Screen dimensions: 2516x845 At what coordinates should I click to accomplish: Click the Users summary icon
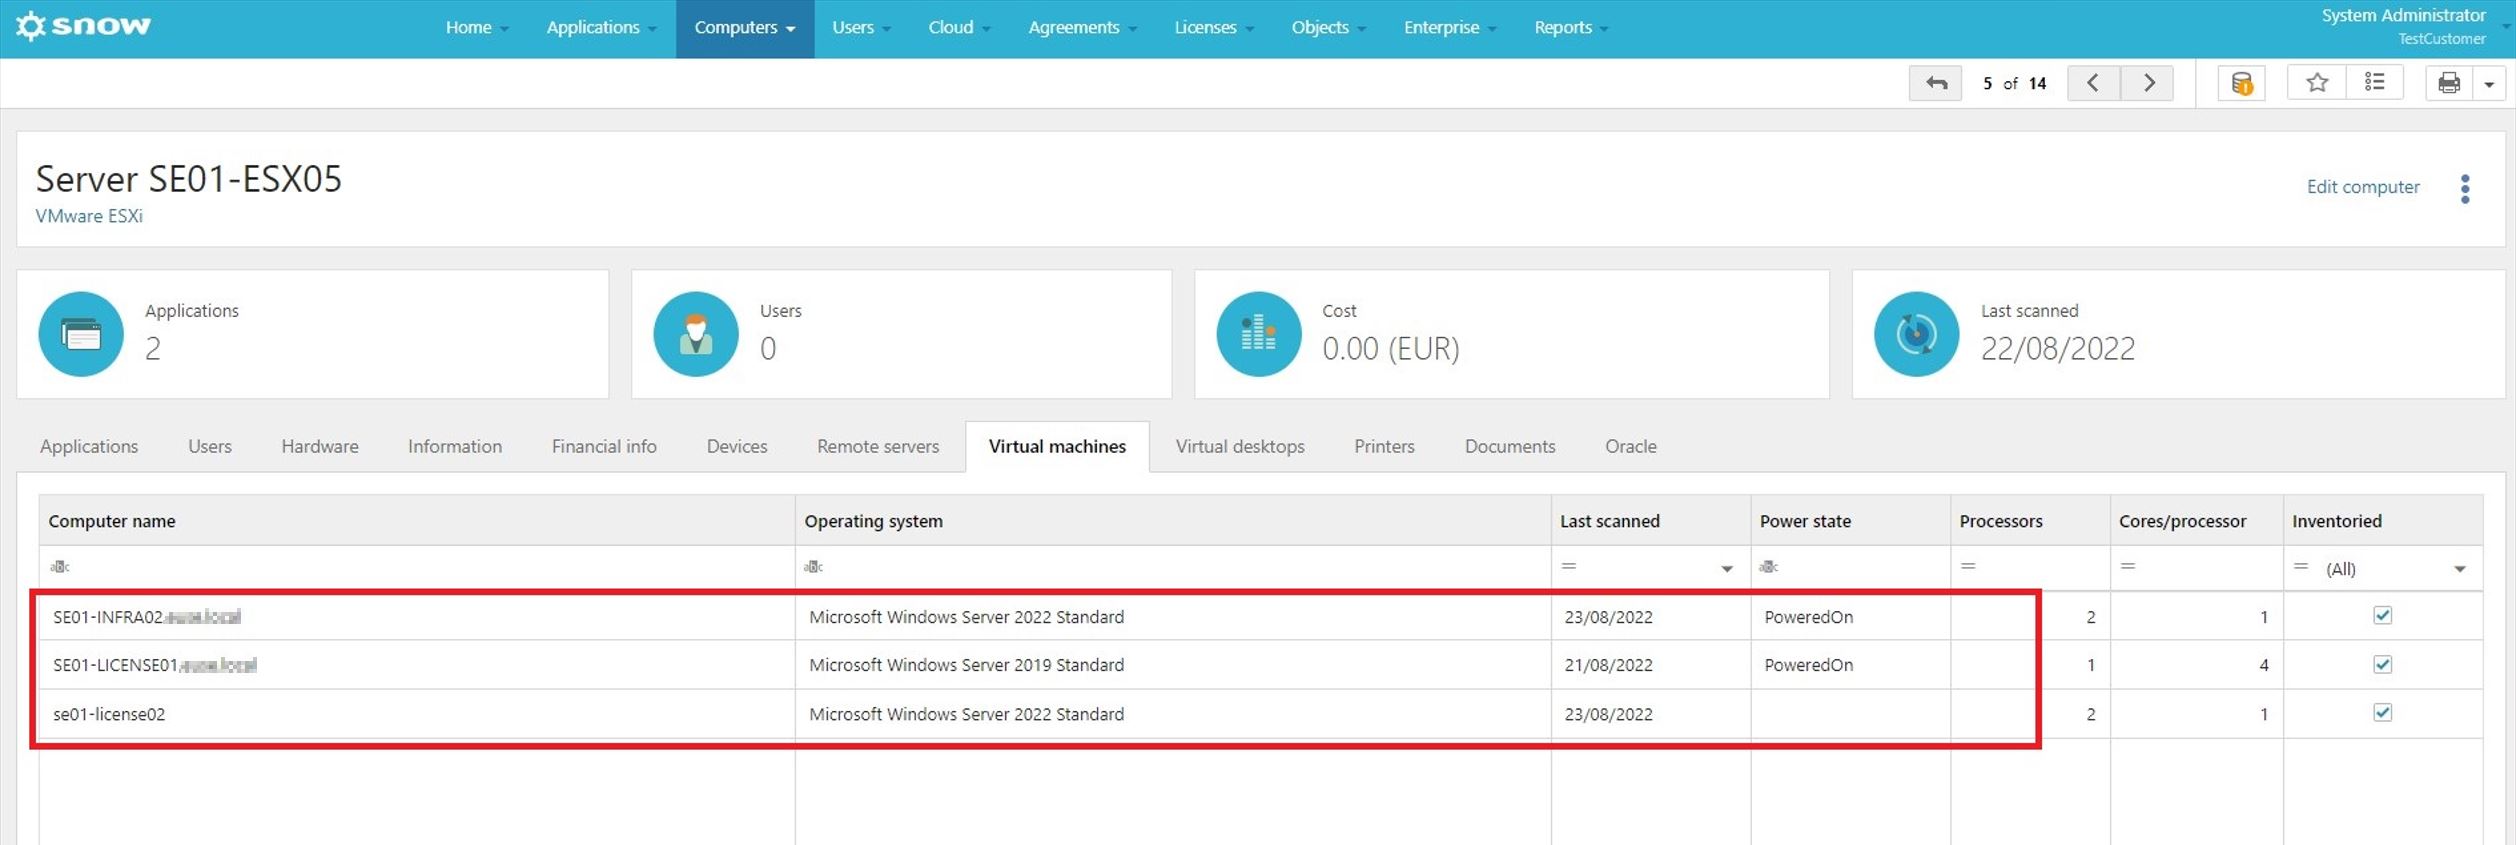(x=696, y=334)
